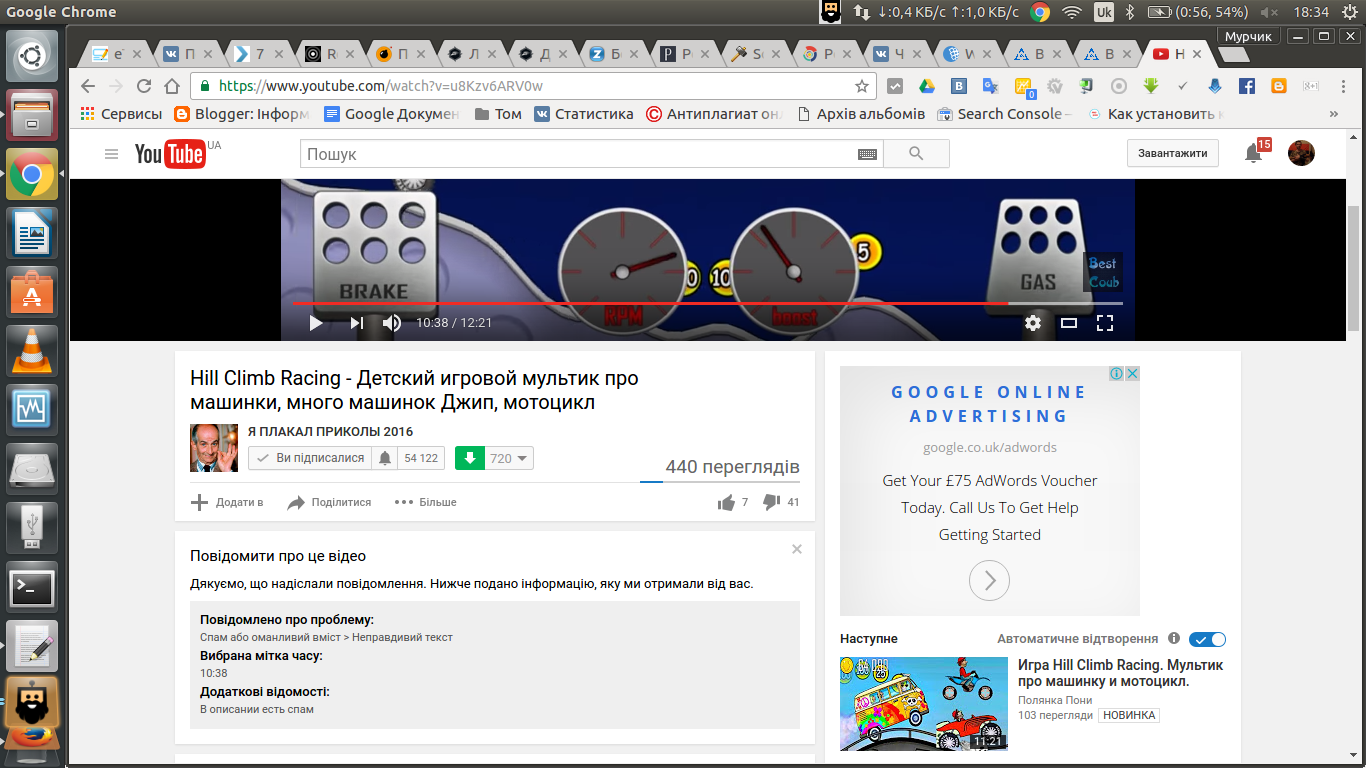Click Додати в add to playlist
The height and width of the screenshot is (768, 1366).
[227, 502]
